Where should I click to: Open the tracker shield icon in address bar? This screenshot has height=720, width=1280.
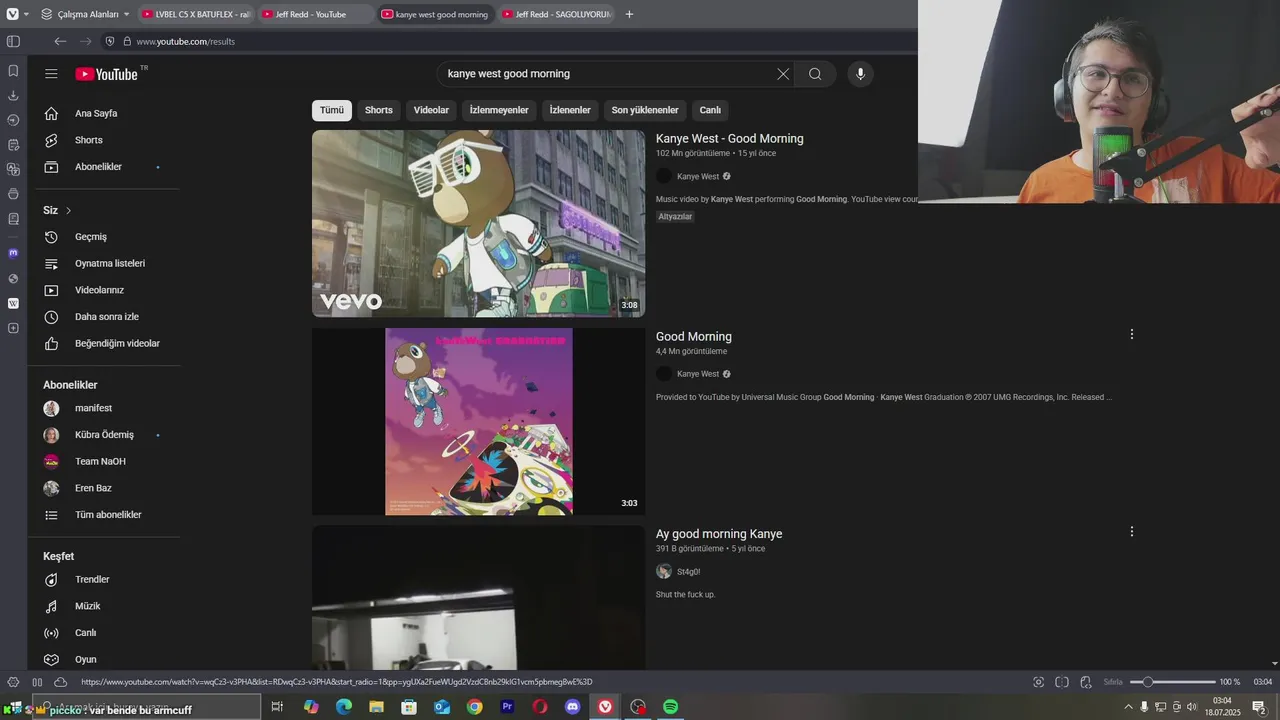[110, 41]
